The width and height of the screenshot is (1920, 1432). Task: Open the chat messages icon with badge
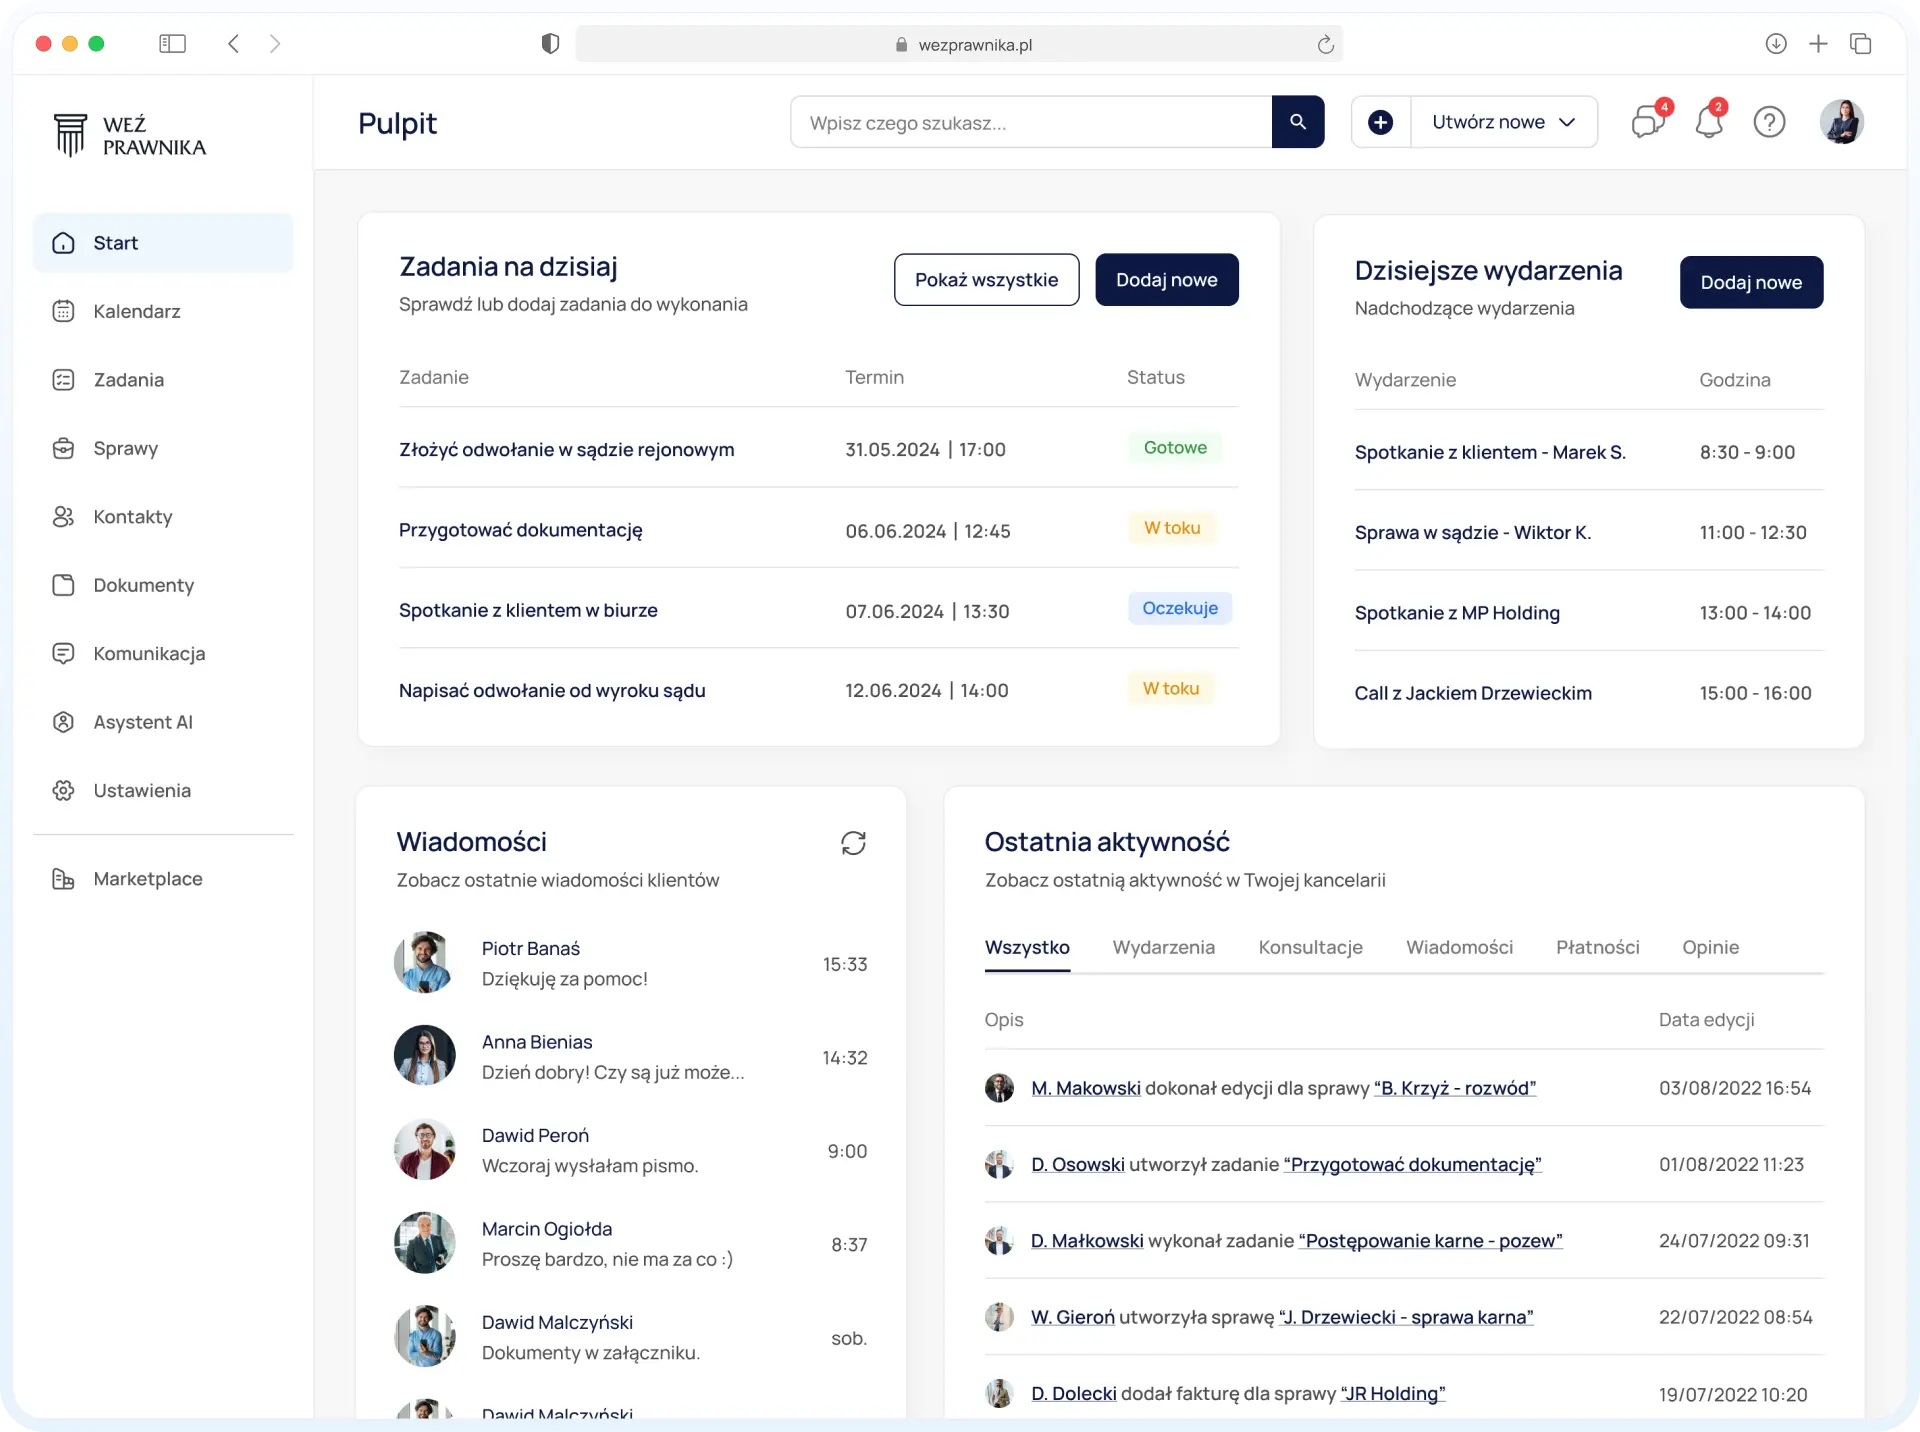tap(1647, 122)
